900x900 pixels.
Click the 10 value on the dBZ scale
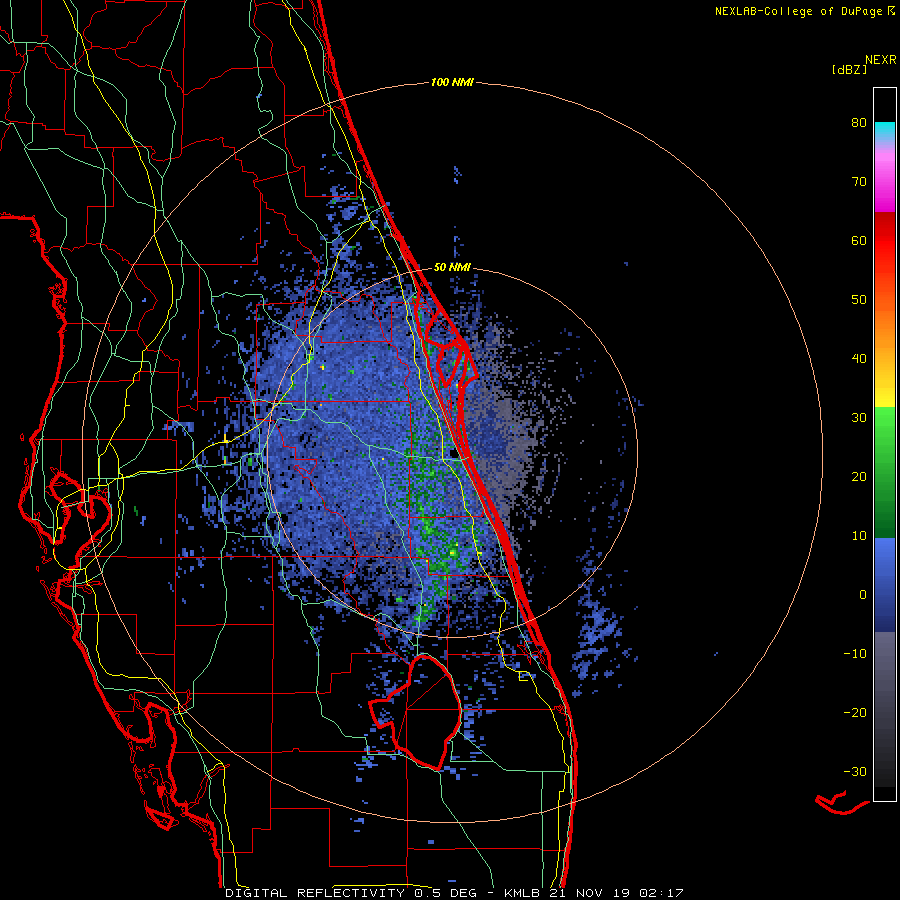pos(859,536)
